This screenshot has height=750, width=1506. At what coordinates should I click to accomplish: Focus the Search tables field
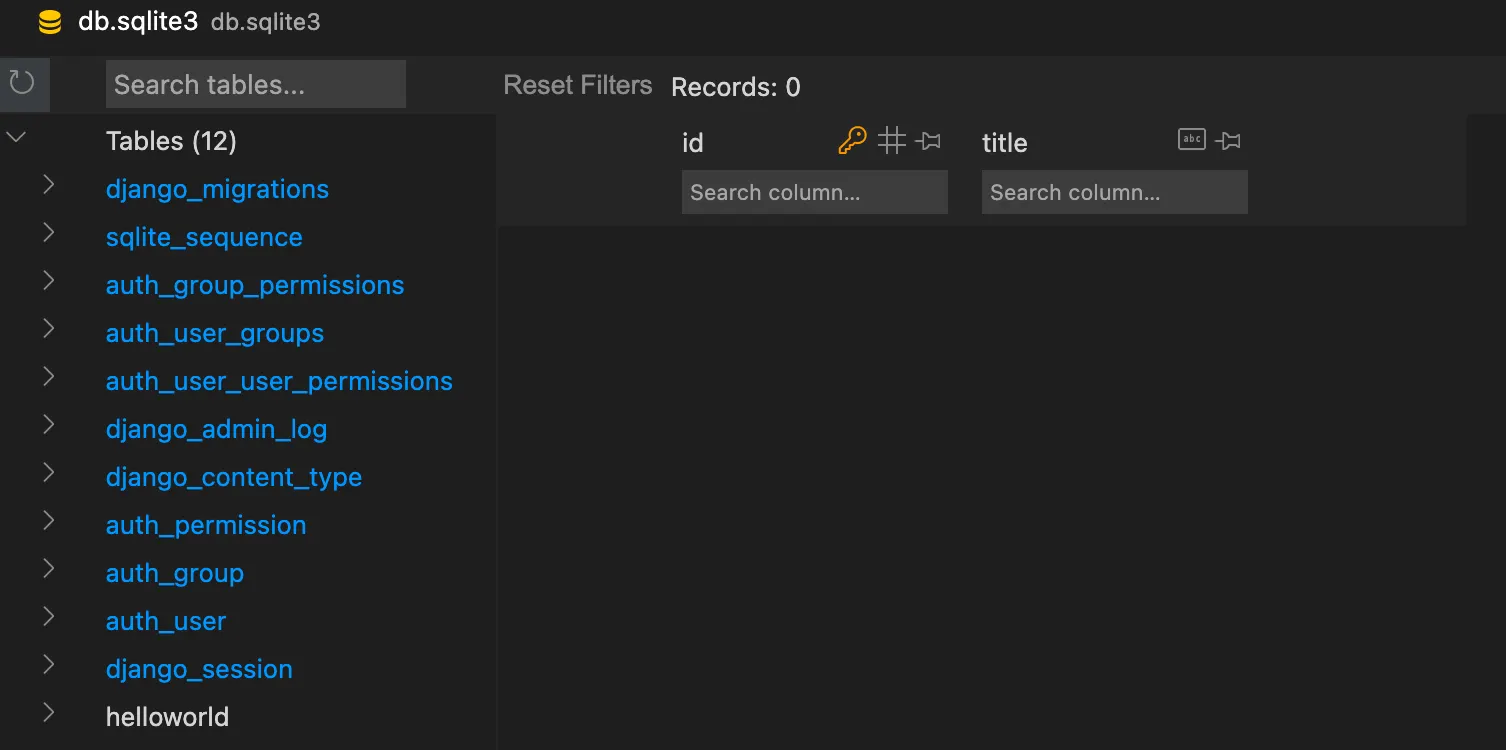[x=255, y=85]
